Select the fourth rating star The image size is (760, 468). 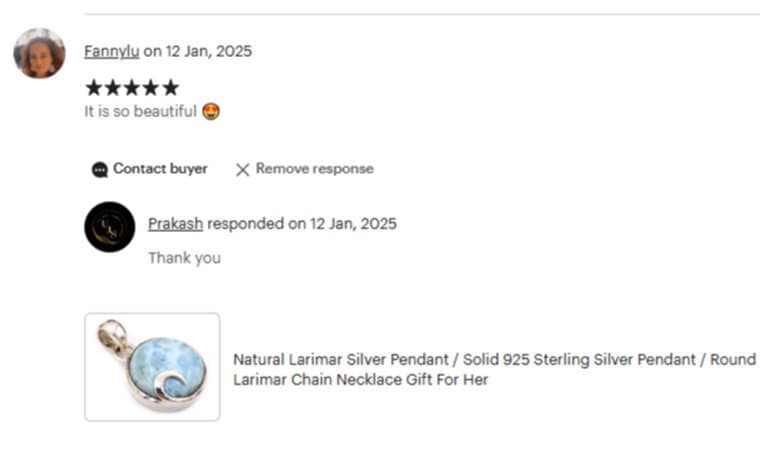click(x=151, y=88)
